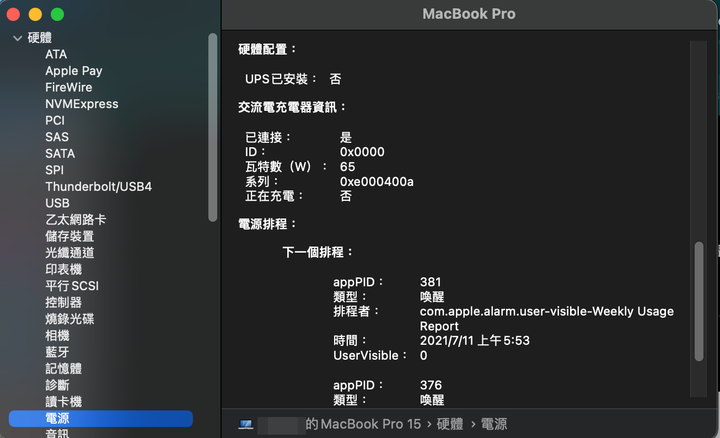Click 的MacBook Pro 15 in the path bar
Screen dimensions: 720x438
[x=363, y=424]
